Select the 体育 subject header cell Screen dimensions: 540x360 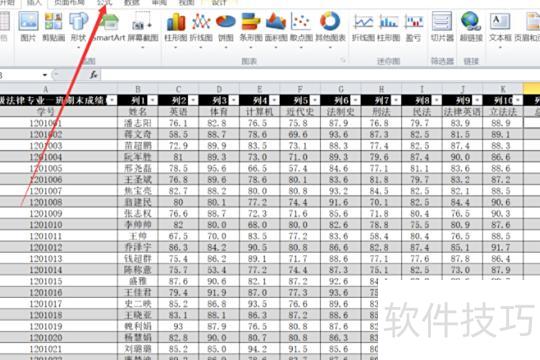(219, 112)
